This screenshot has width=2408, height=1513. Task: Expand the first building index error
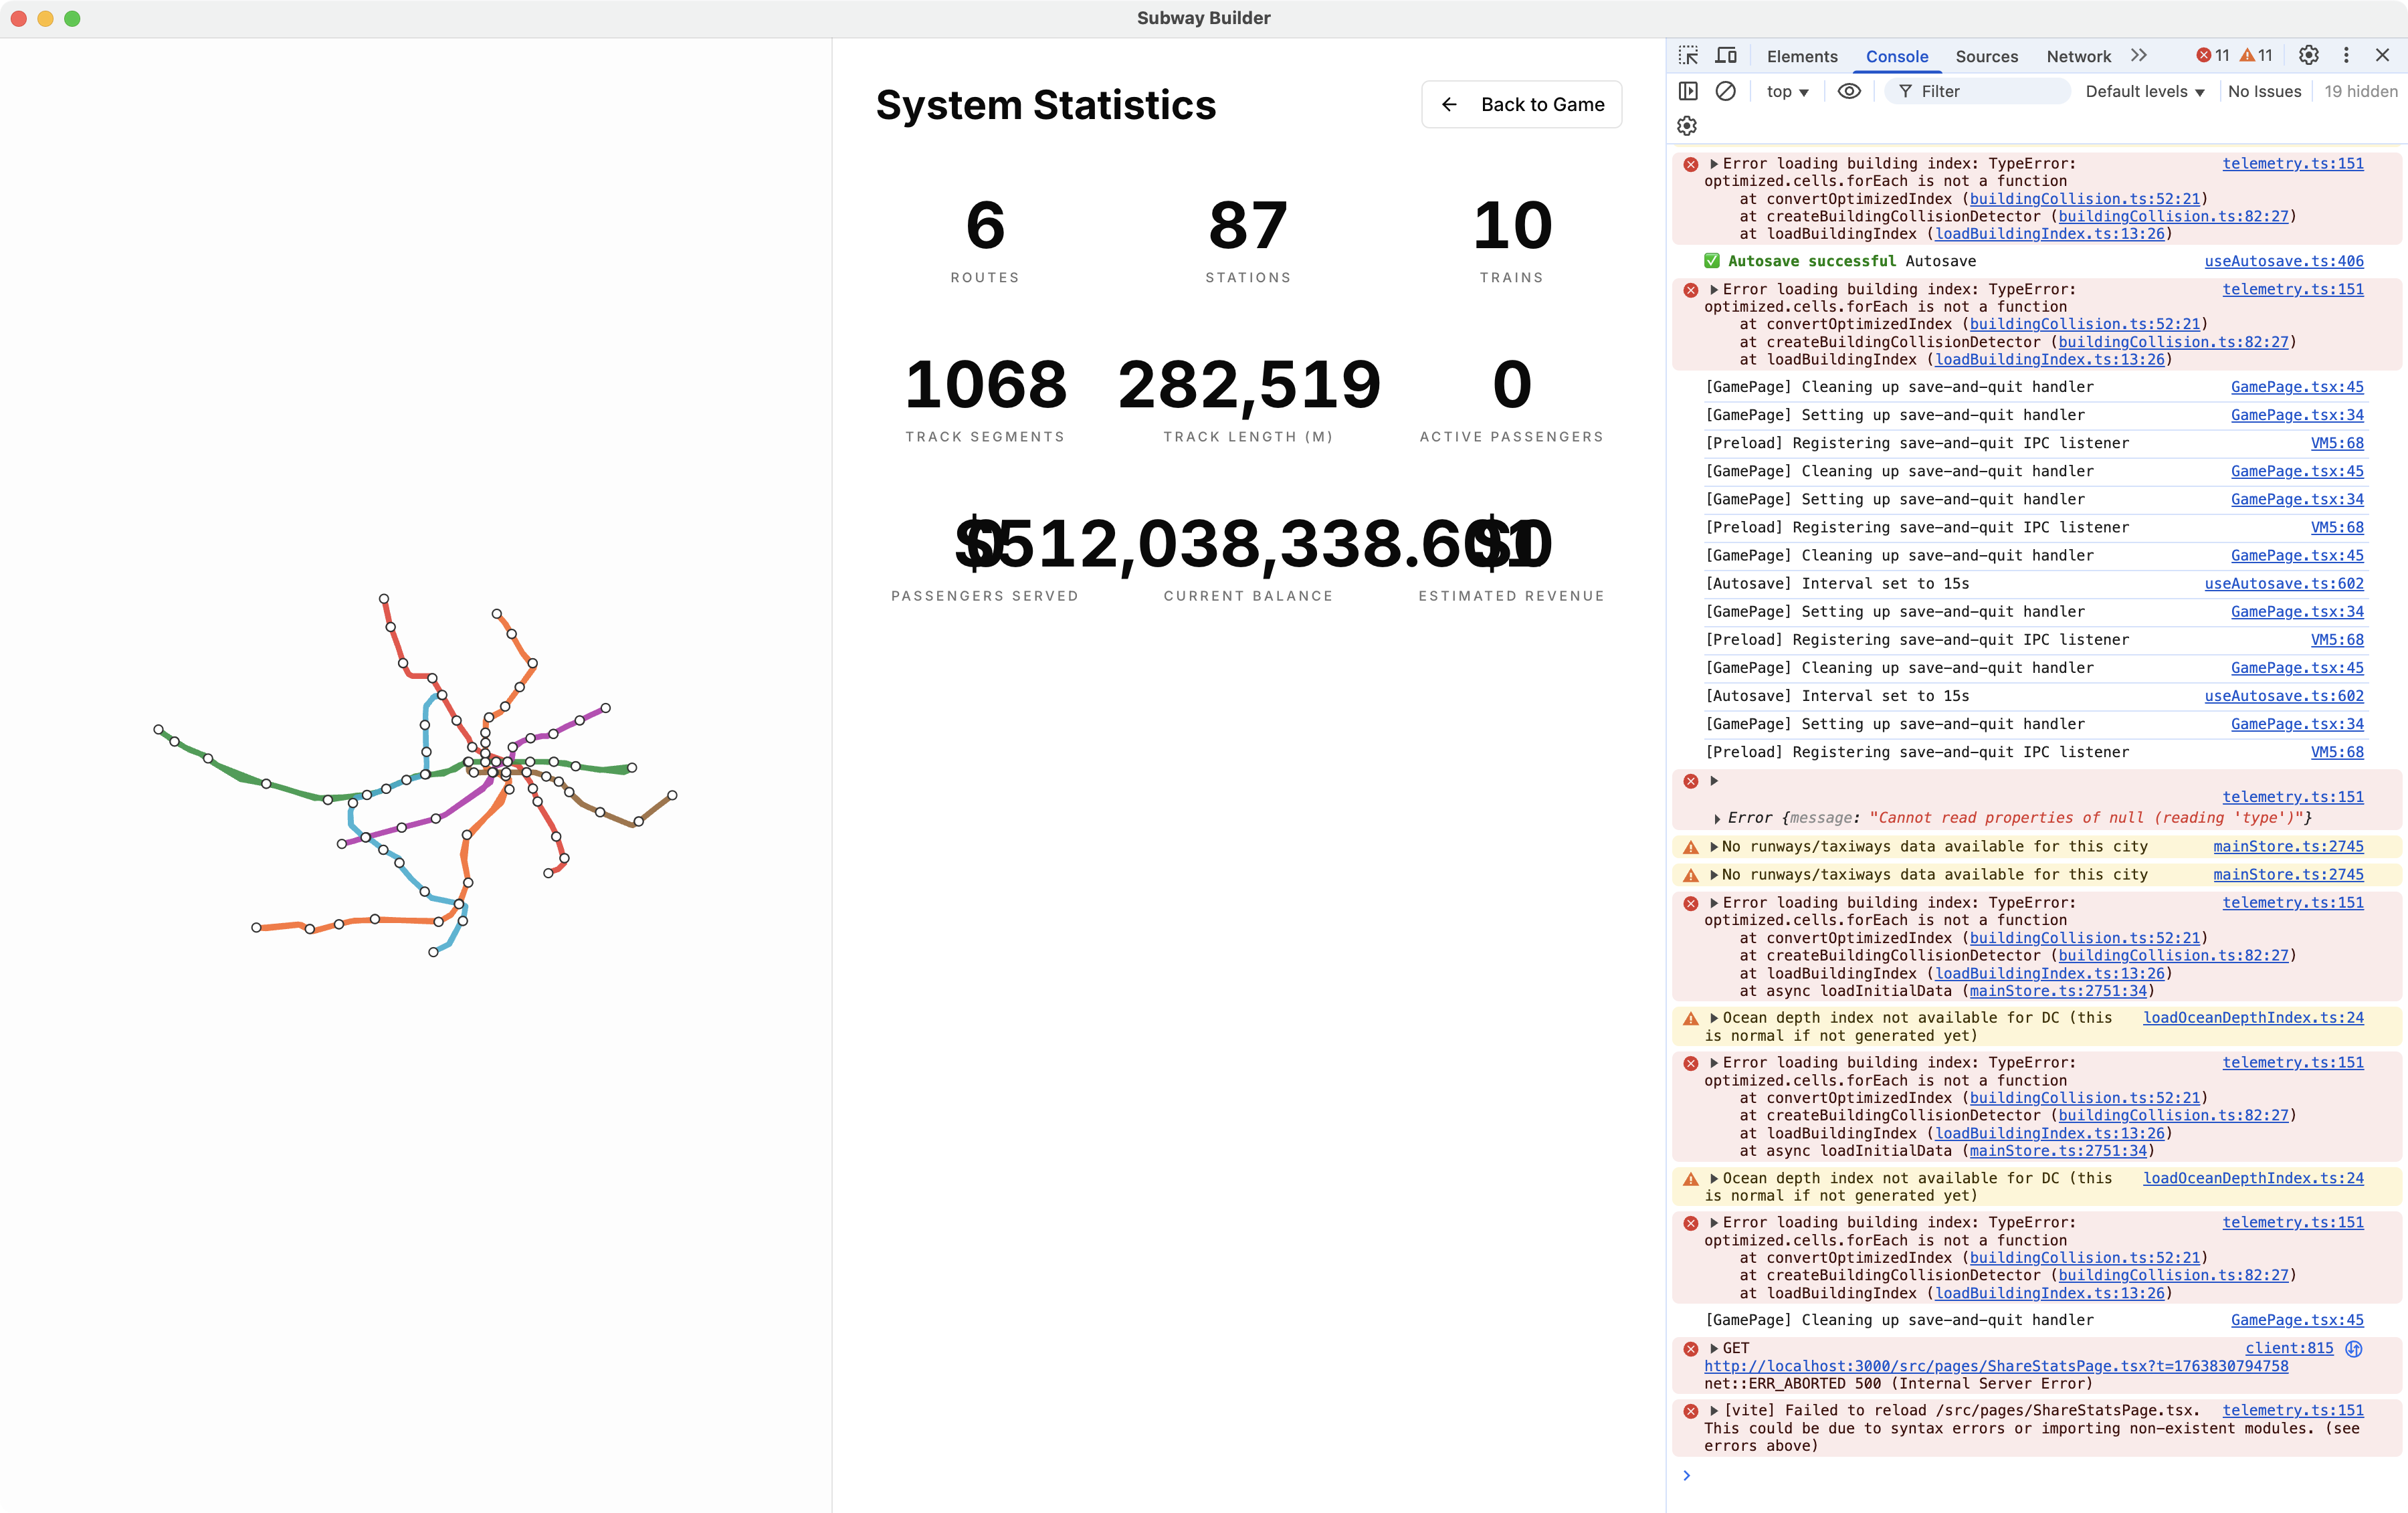(x=1714, y=164)
